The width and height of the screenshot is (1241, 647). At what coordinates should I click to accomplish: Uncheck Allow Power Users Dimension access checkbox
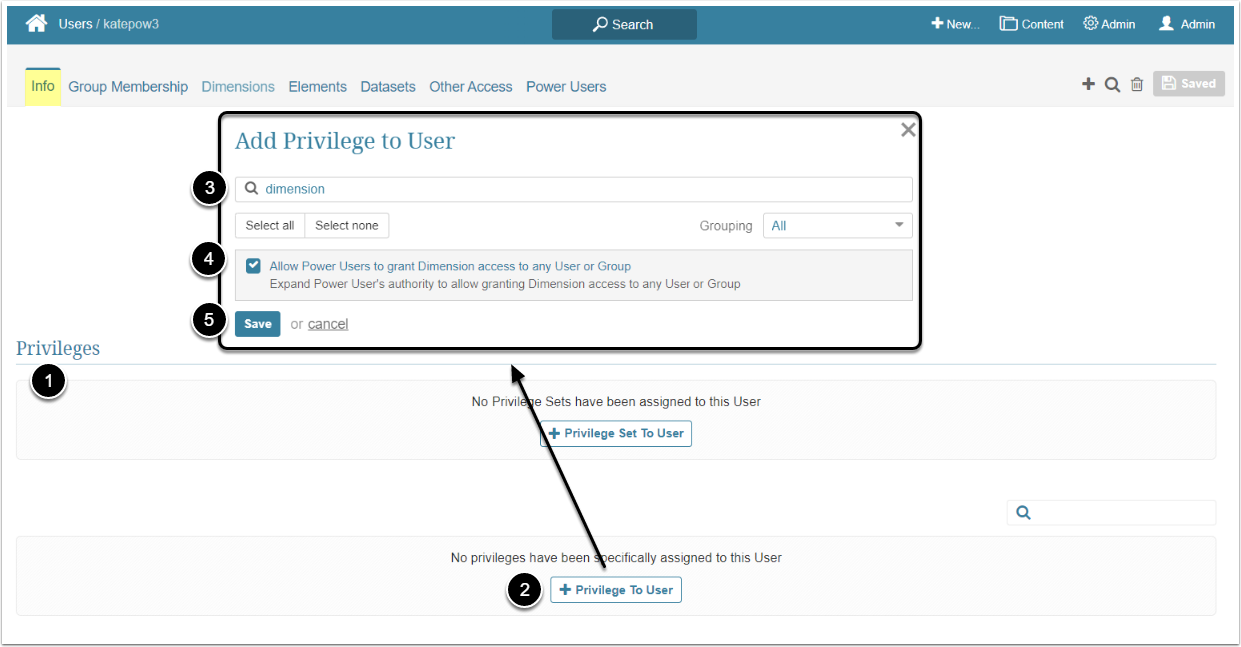pos(253,266)
